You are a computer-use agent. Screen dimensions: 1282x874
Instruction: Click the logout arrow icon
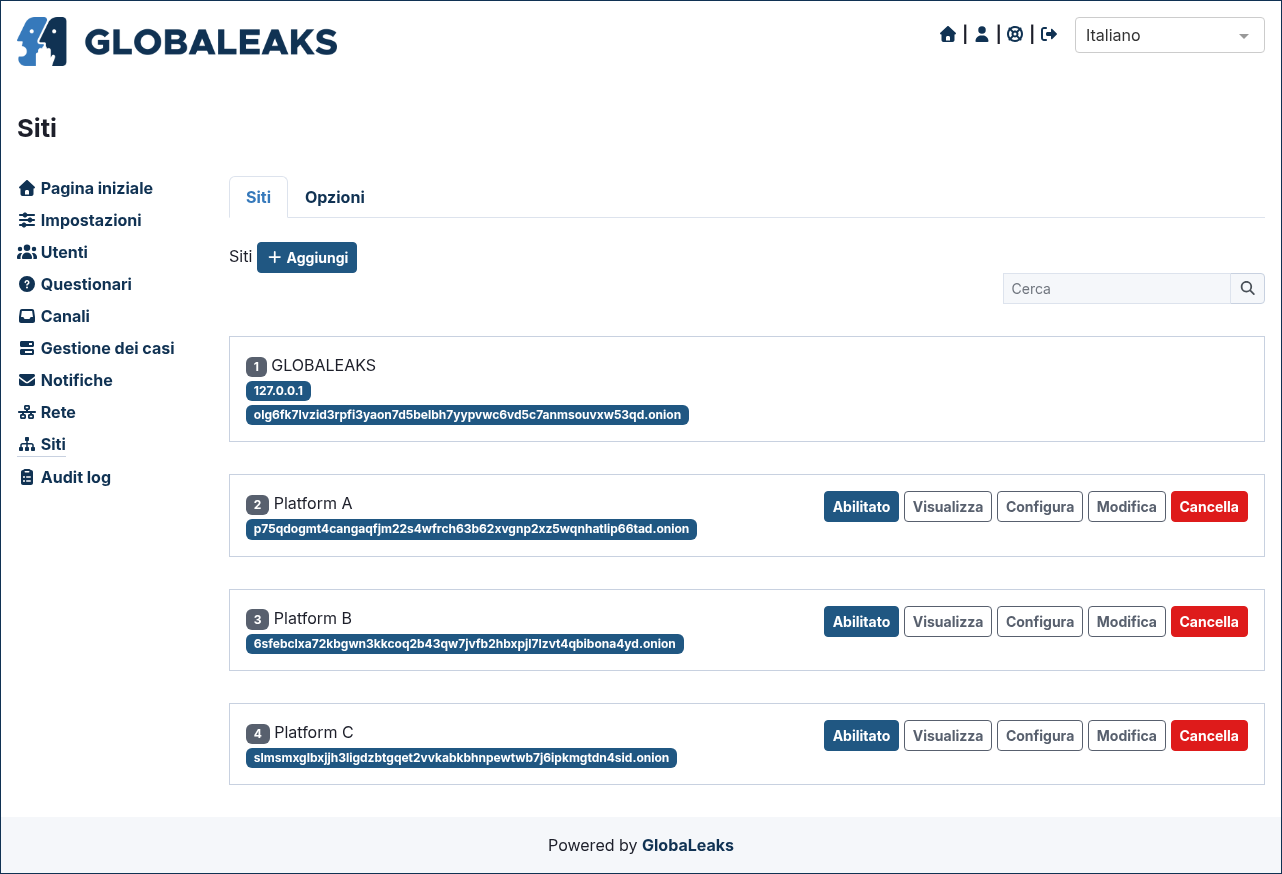pos(1049,35)
